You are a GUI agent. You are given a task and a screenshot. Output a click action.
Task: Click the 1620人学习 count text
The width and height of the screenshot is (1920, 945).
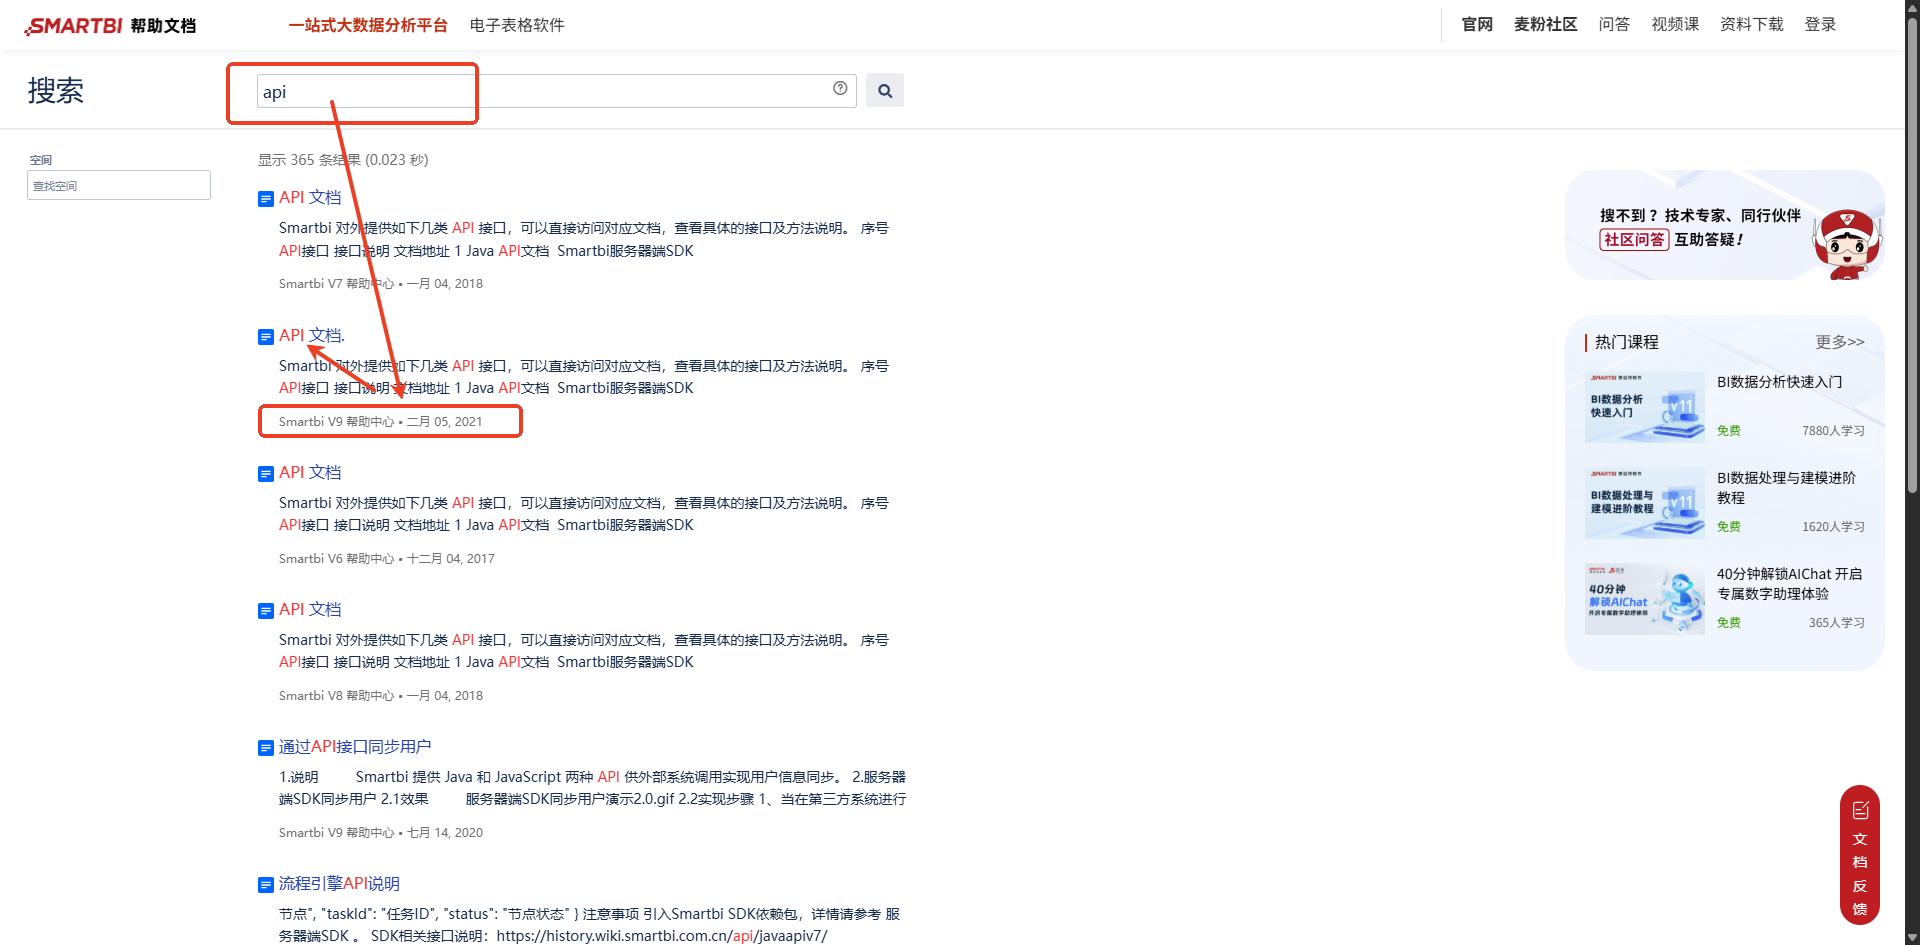click(1833, 527)
